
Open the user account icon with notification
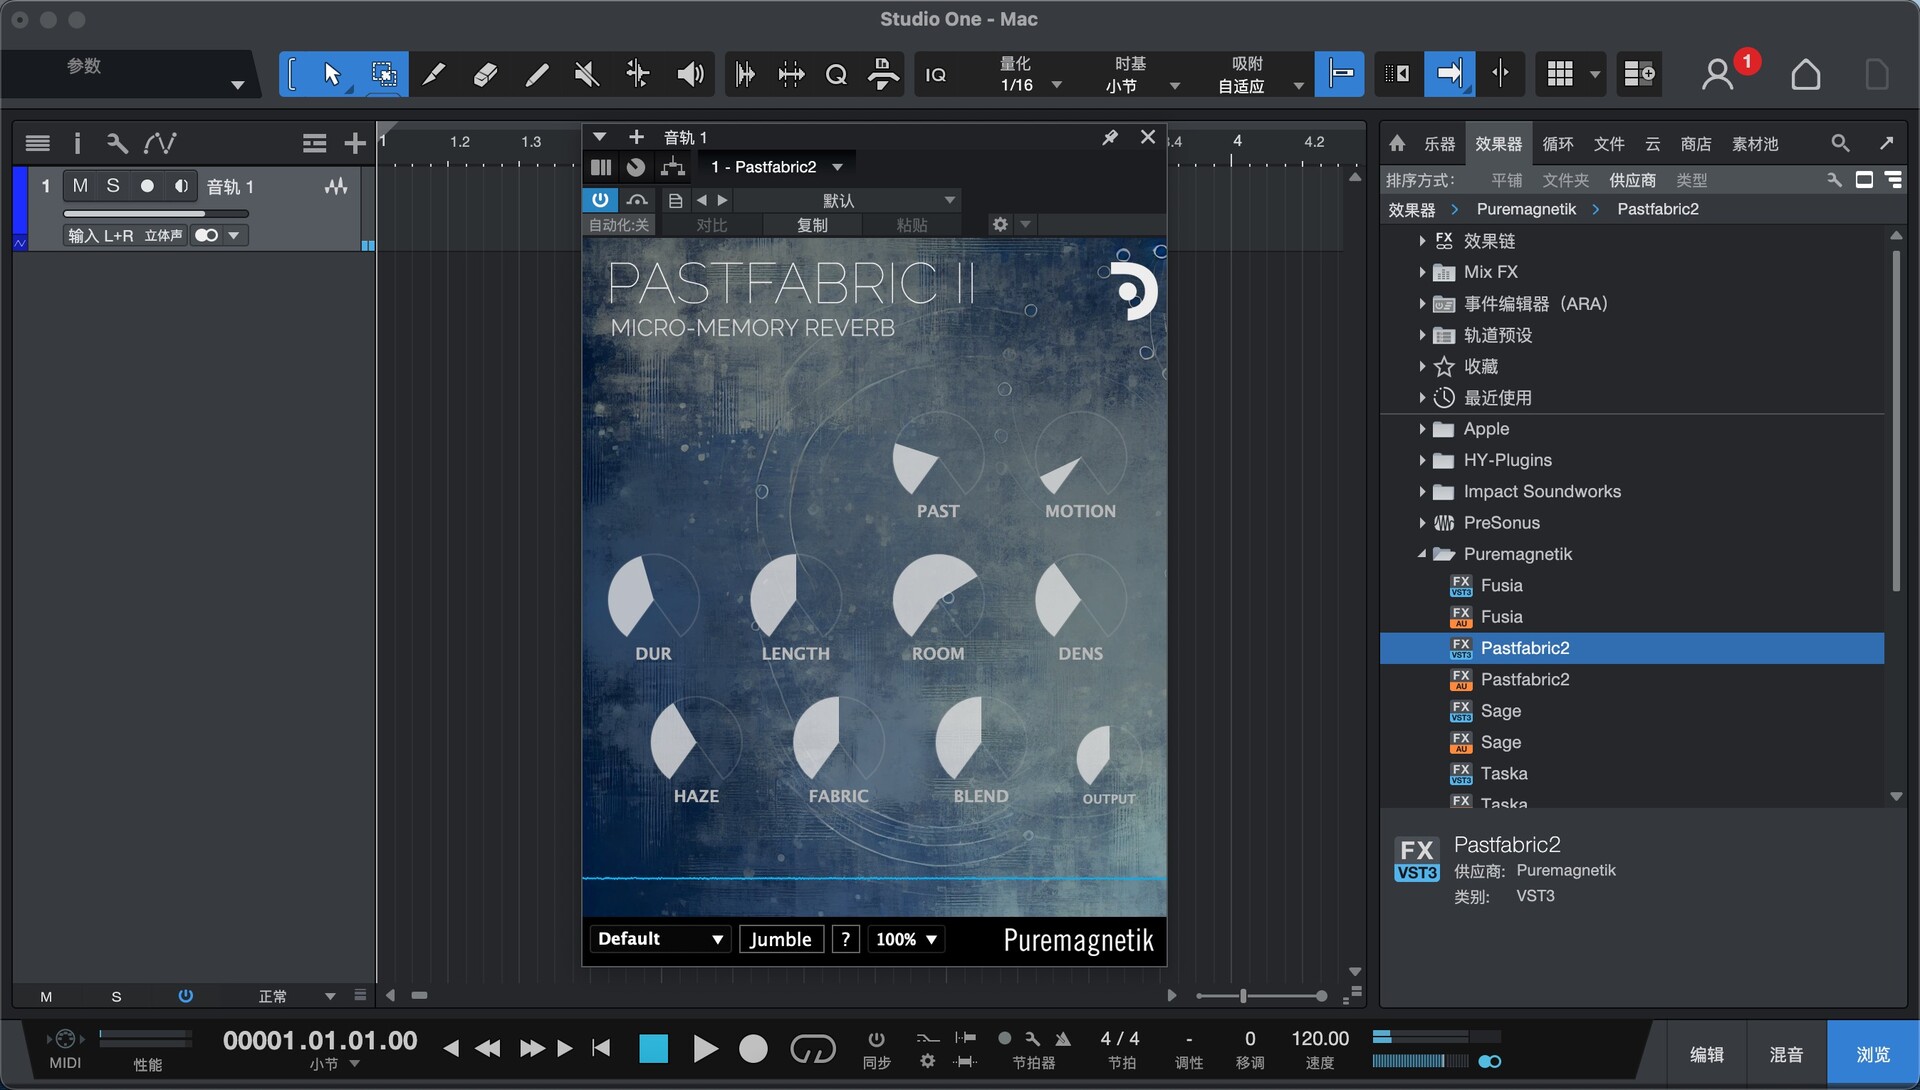[1718, 74]
